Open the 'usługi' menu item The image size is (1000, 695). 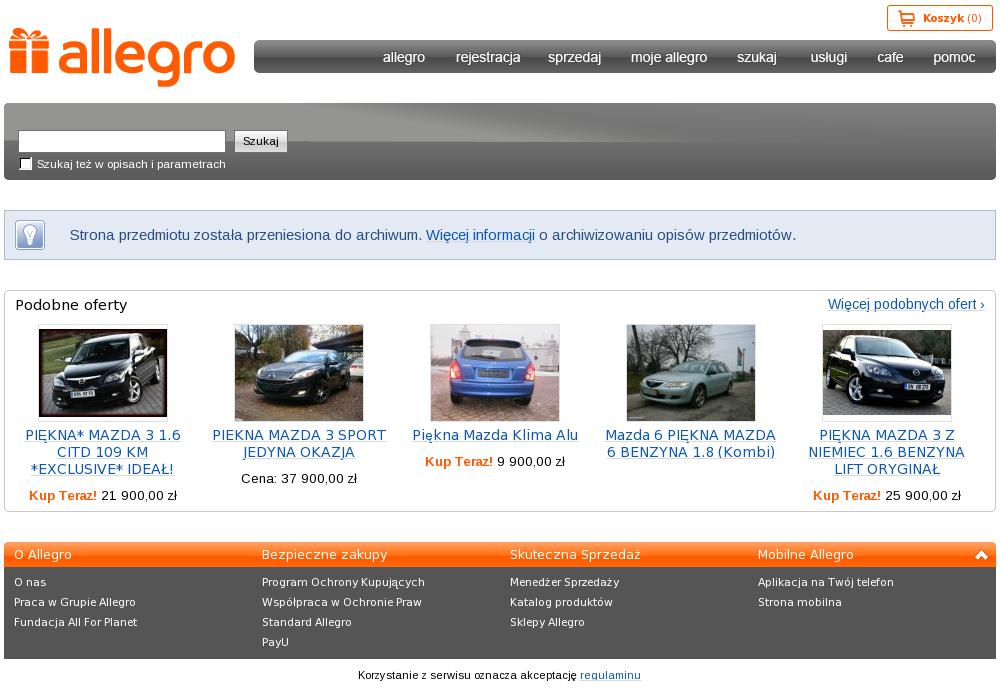click(x=829, y=57)
